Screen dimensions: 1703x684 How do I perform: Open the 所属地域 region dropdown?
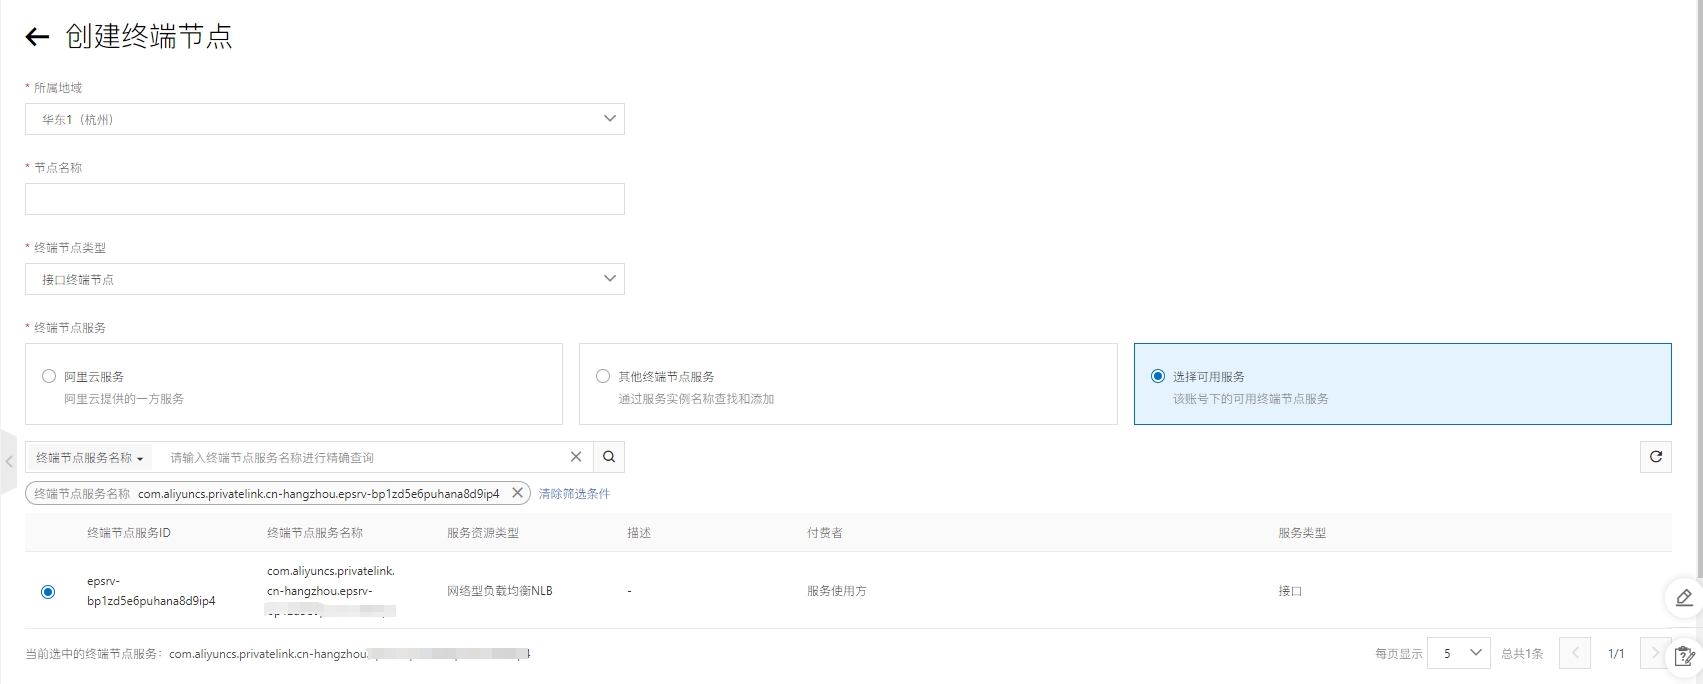coord(325,119)
